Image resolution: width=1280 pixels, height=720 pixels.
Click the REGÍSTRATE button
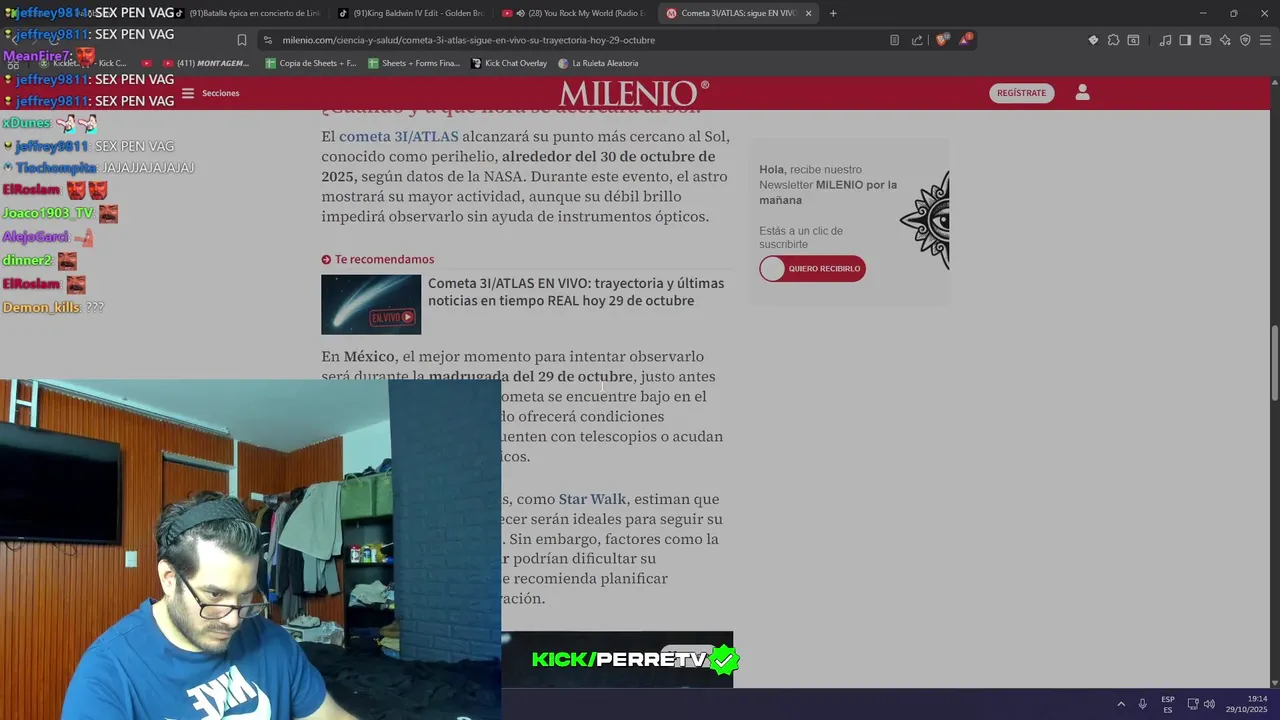coord(1021,93)
